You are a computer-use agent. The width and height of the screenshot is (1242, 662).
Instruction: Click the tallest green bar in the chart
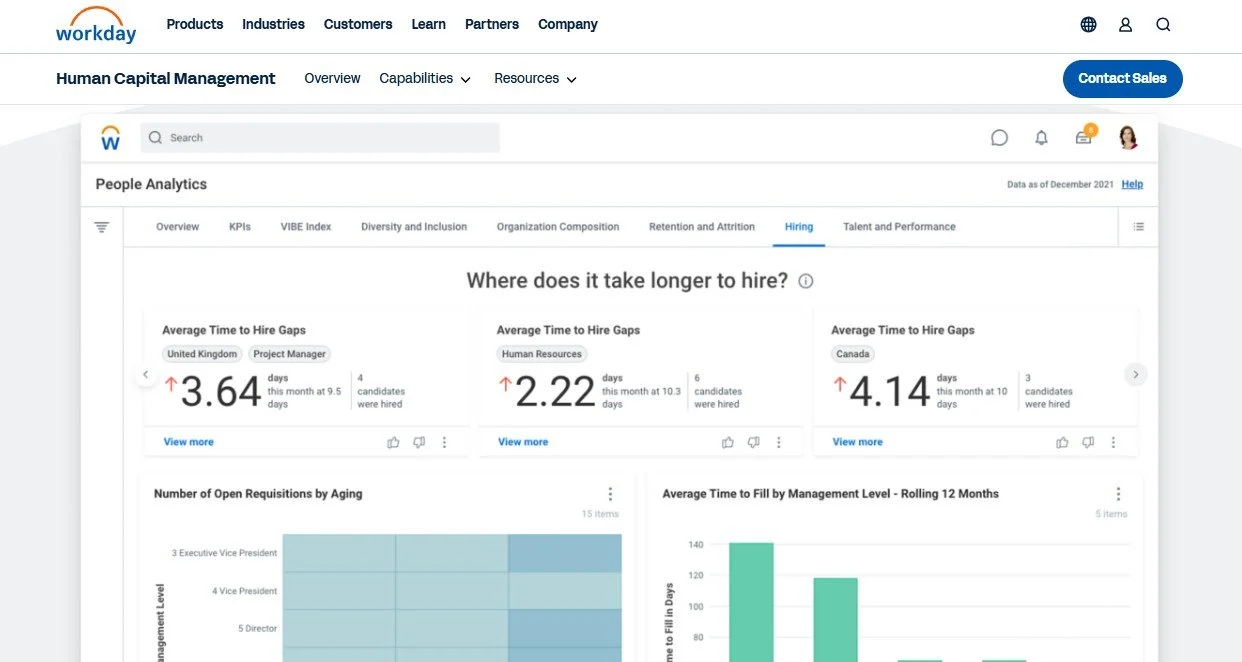click(751, 602)
